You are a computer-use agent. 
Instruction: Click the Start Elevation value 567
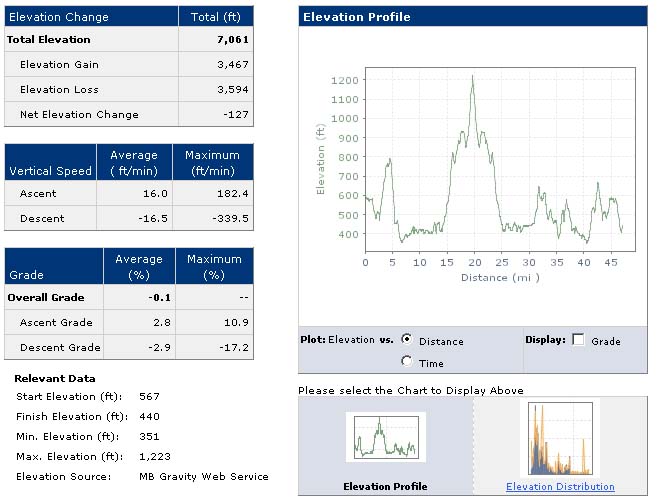(149, 397)
